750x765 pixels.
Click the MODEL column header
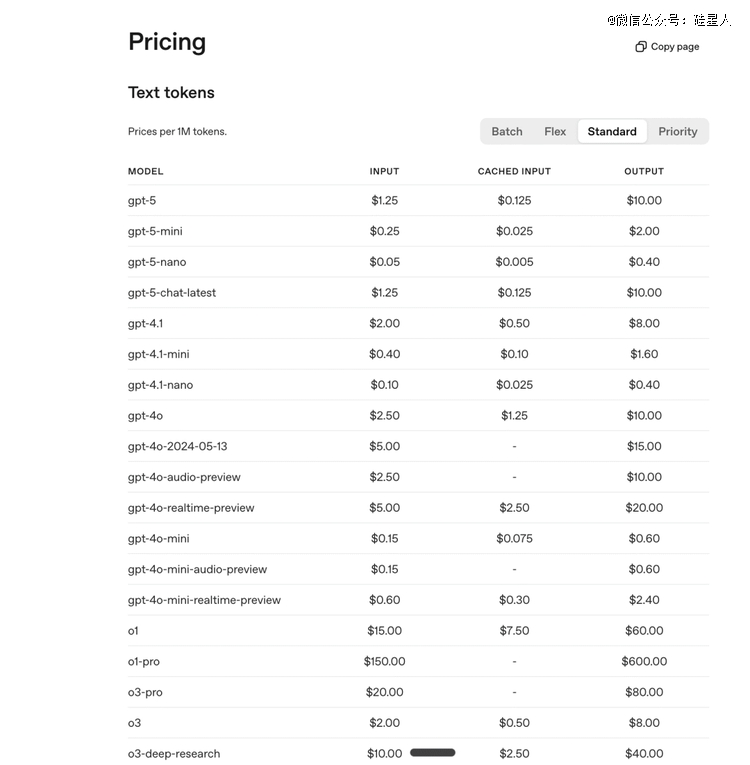pos(145,172)
